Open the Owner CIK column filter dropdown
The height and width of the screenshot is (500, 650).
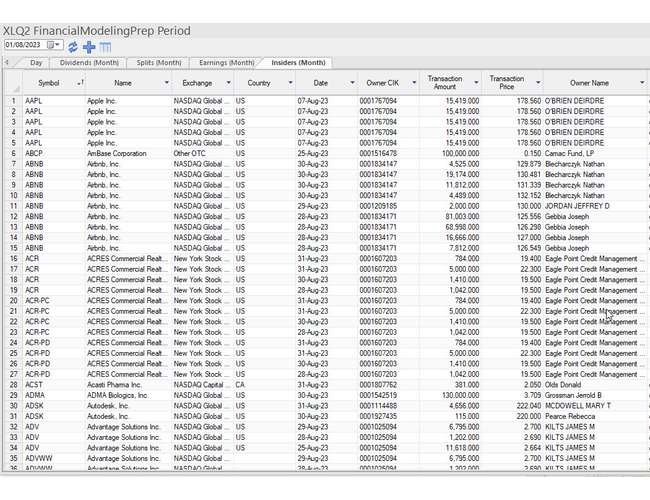point(414,83)
